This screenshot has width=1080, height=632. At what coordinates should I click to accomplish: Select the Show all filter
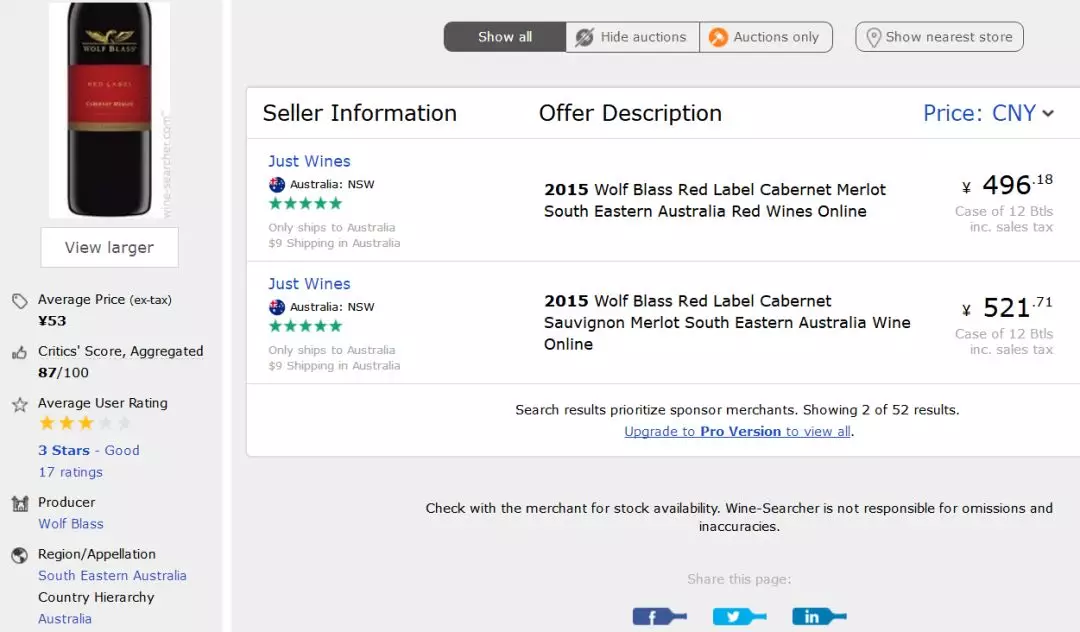(505, 36)
